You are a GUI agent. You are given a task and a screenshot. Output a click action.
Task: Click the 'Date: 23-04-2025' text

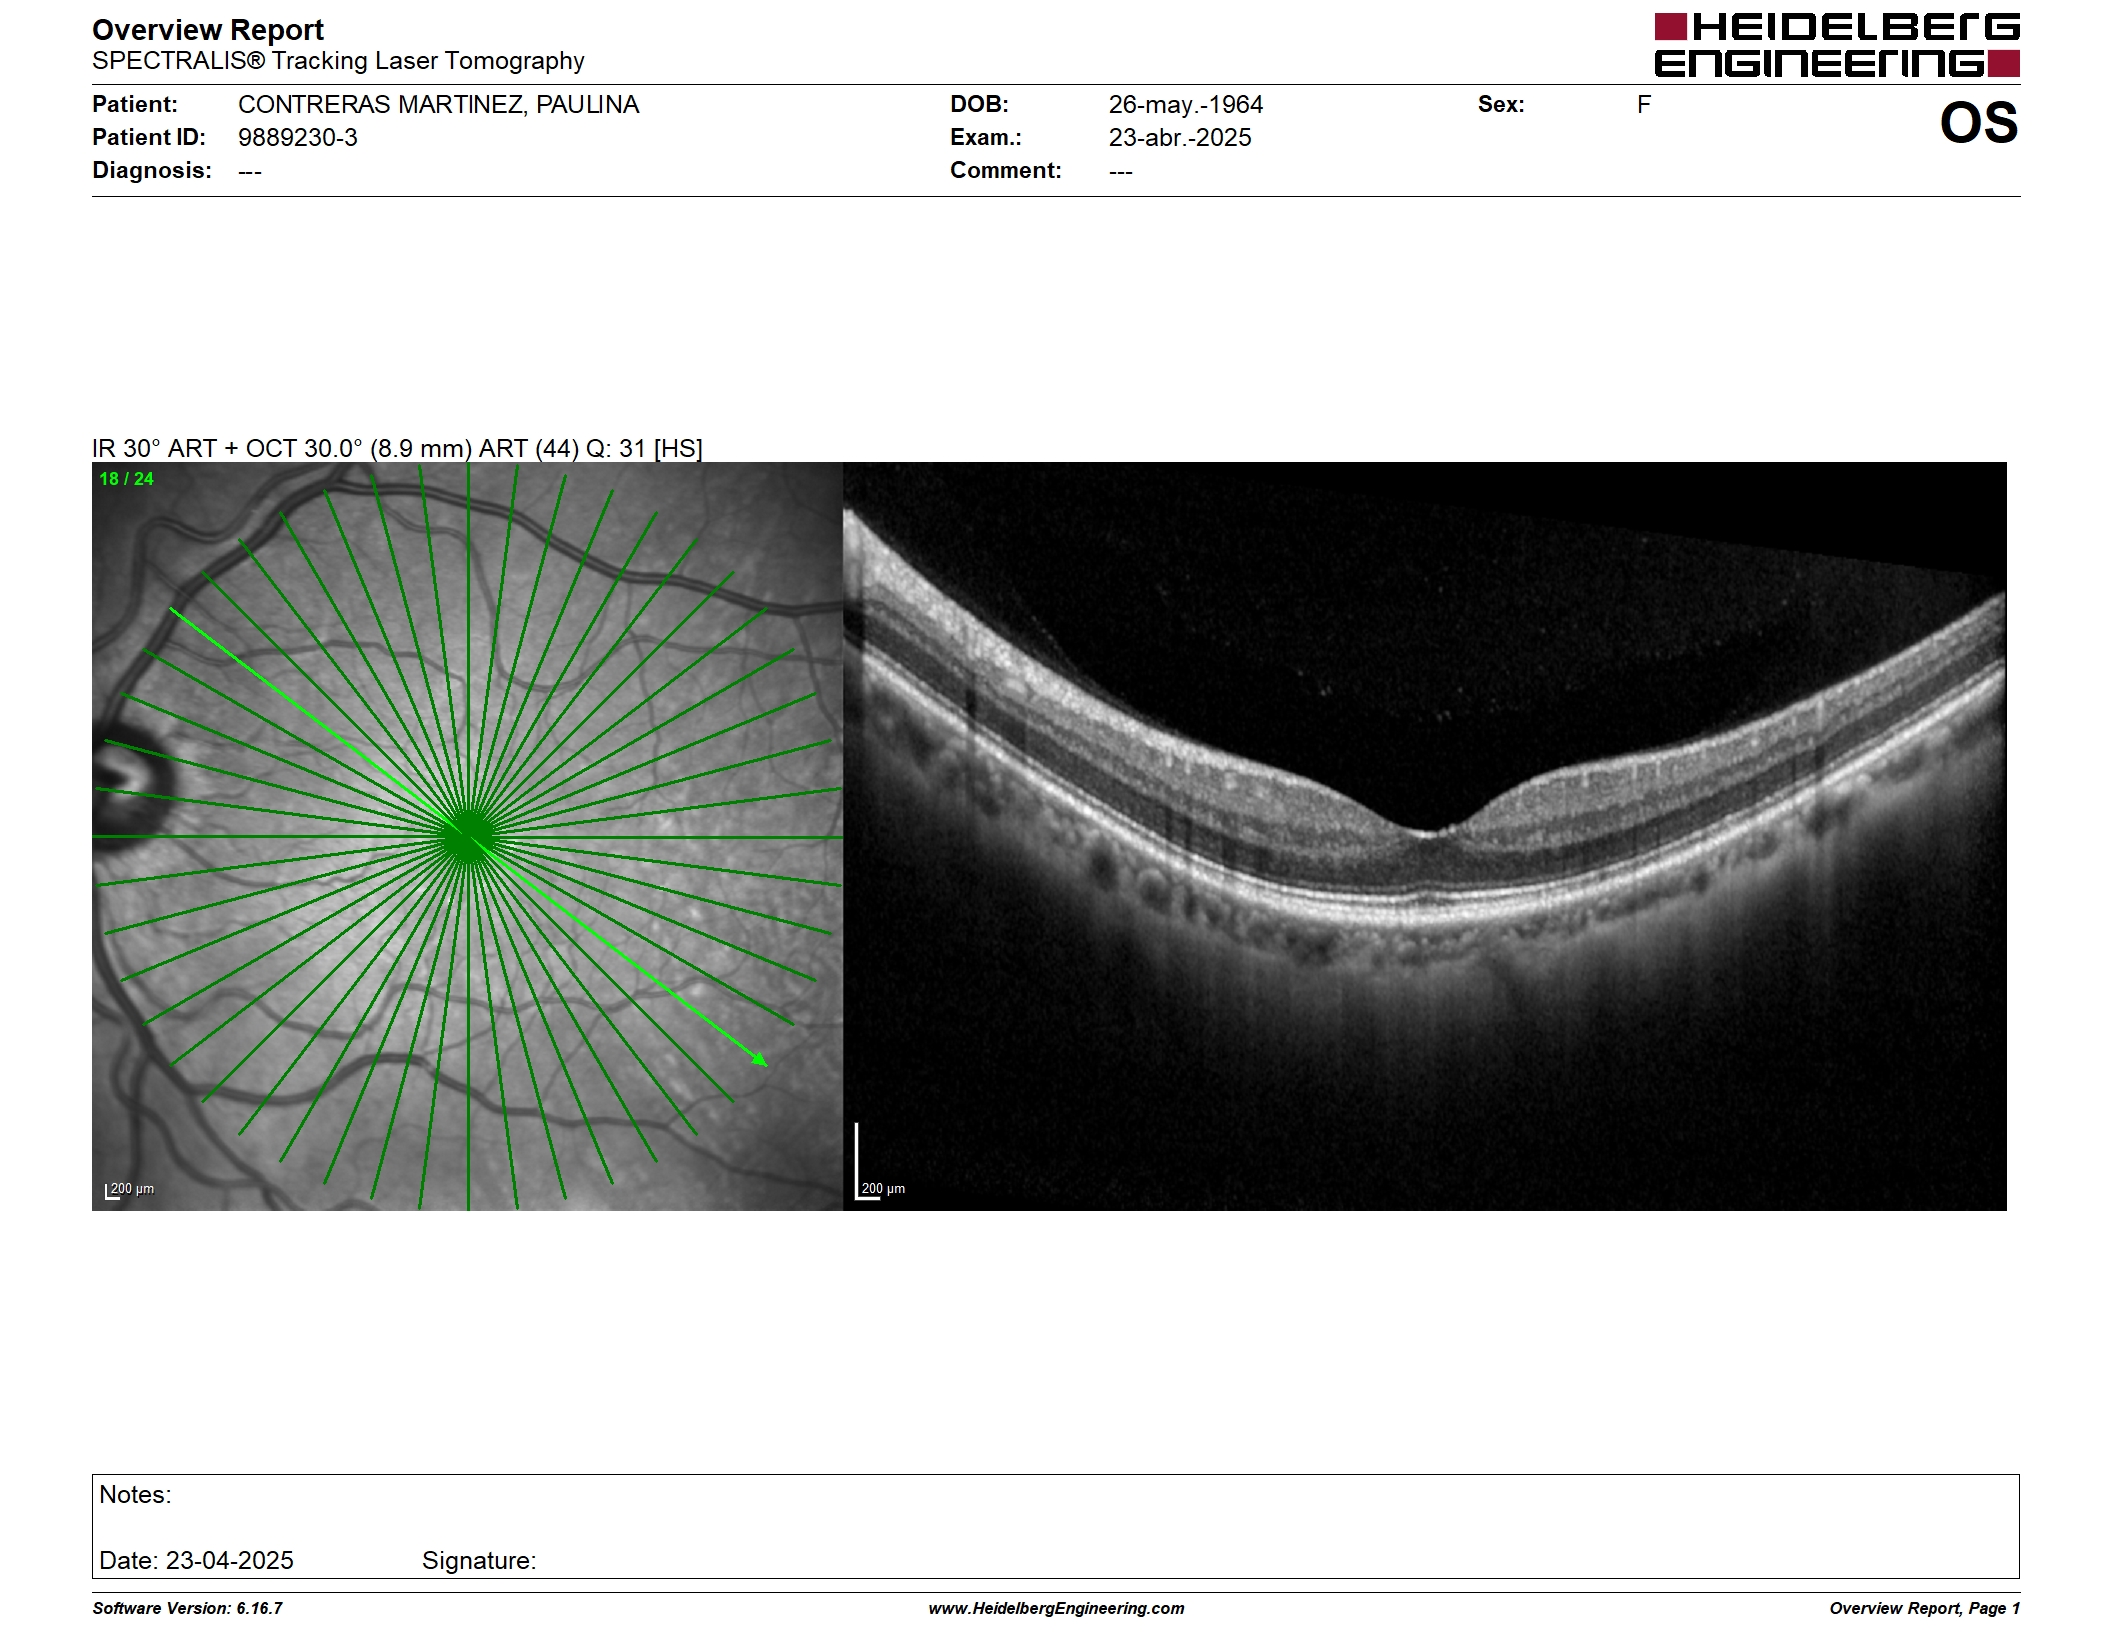pyautogui.click(x=196, y=1561)
